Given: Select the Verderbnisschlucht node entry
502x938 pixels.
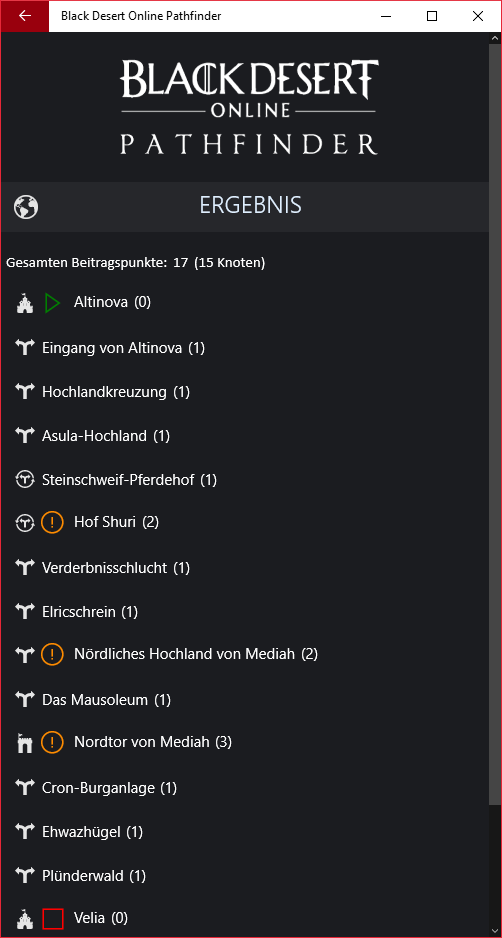Looking at the screenshot, I should pos(245,568).
